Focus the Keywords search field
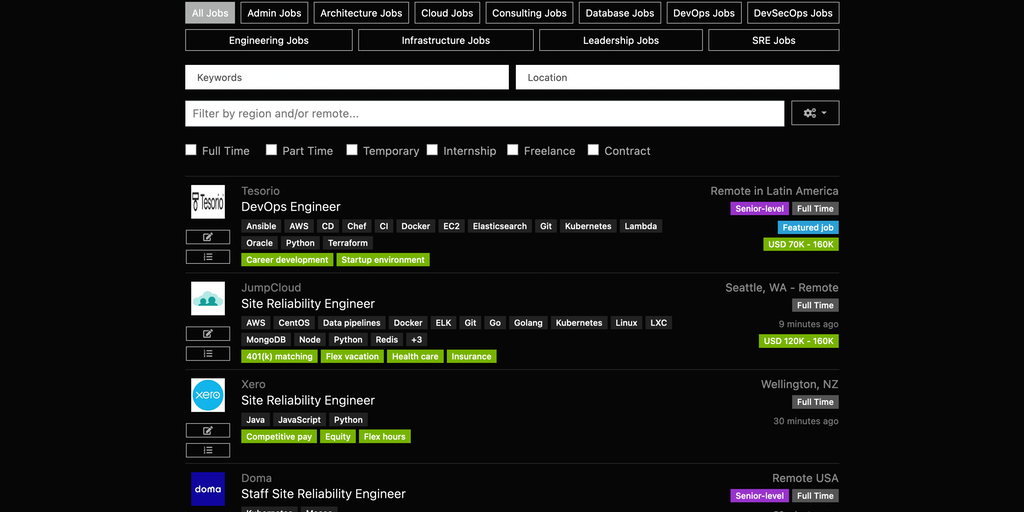1024x512 pixels. coord(347,77)
